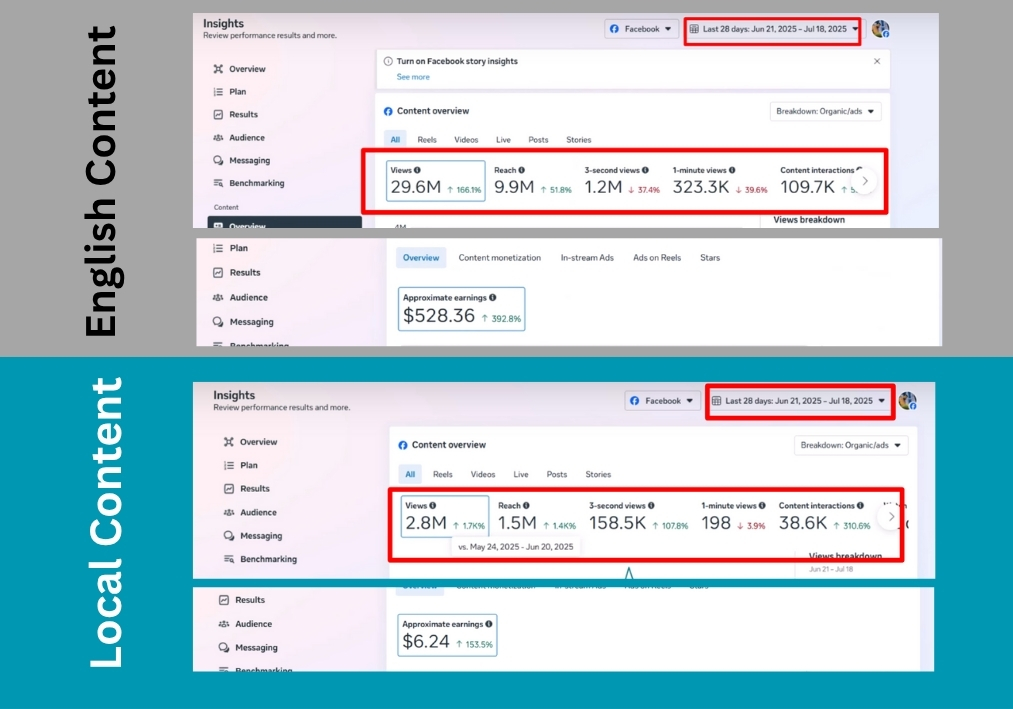Click the Results chart icon in English Content insights sidebar
The width and height of the screenshot is (1013, 709).
(x=218, y=114)
